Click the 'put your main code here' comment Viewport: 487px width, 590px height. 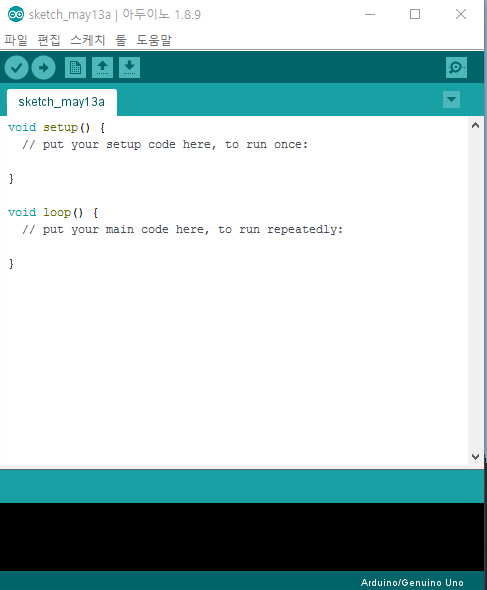(183, 230)
